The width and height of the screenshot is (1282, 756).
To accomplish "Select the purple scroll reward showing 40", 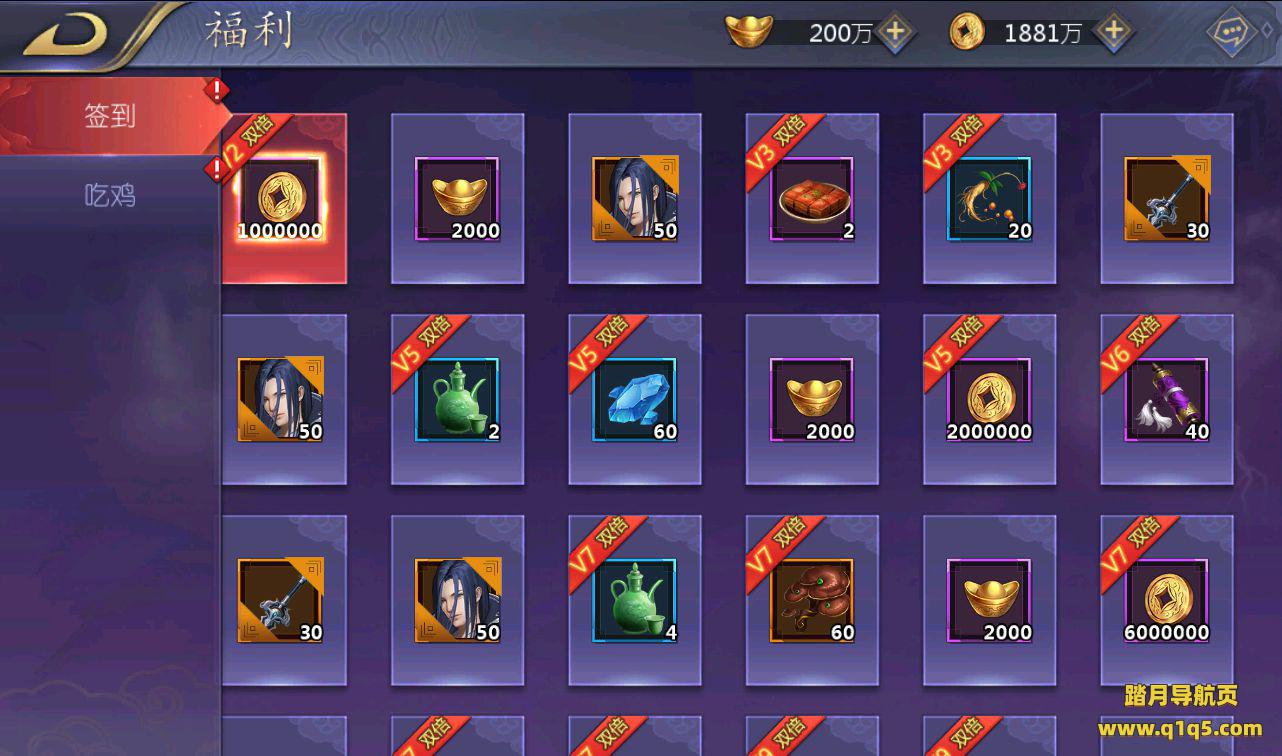I will click(1167, 400).
